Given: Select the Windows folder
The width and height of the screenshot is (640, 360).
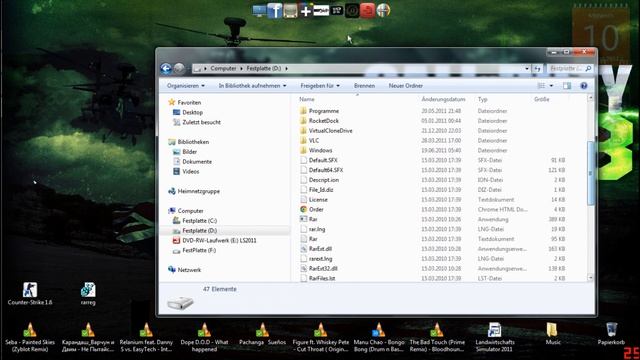Looking at the screenshot, I should pyautogui.click(x=320, y=150).
